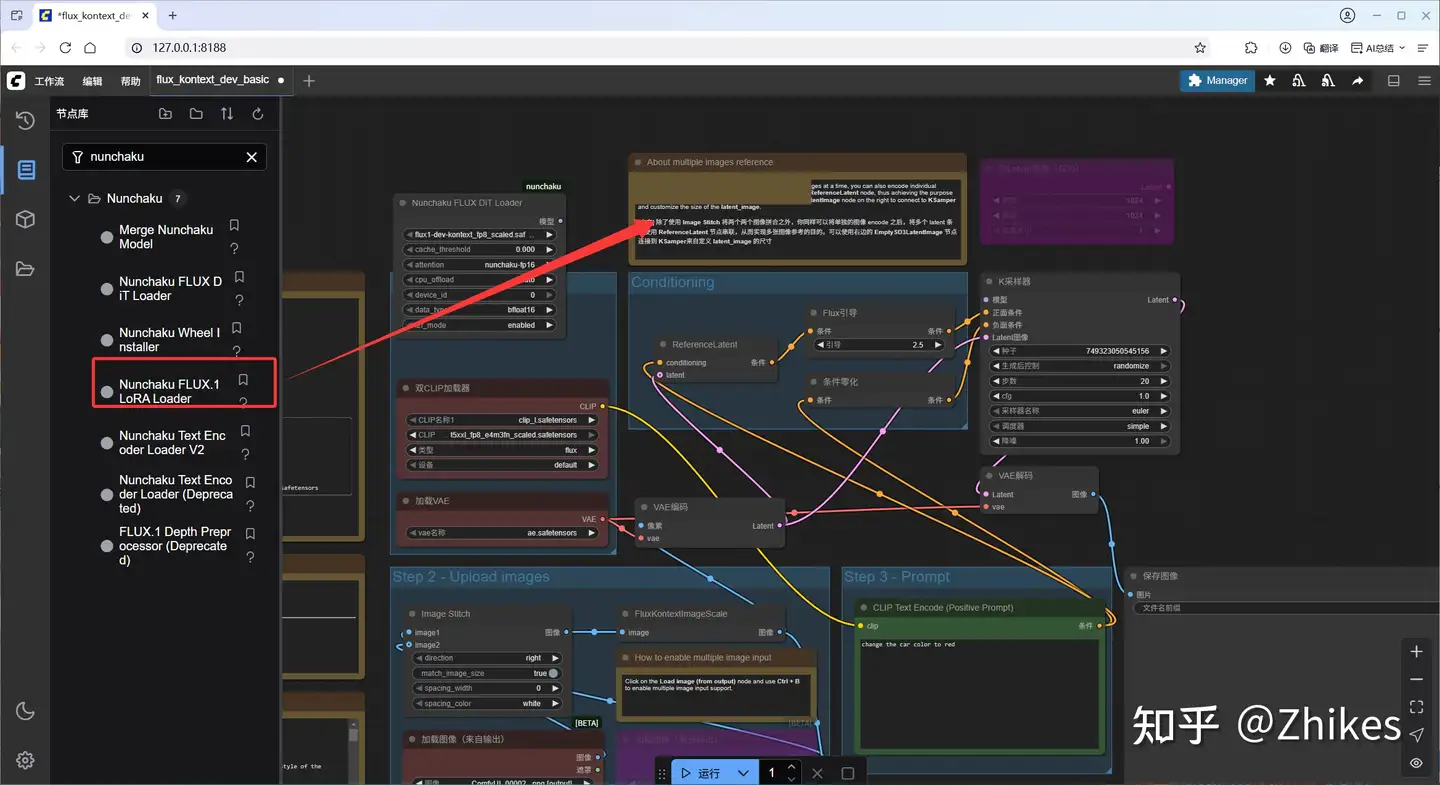
Task: Bookmark the Nunchaku Wheel Installer node
Action: pyautogui.click(x=237, y=328)
